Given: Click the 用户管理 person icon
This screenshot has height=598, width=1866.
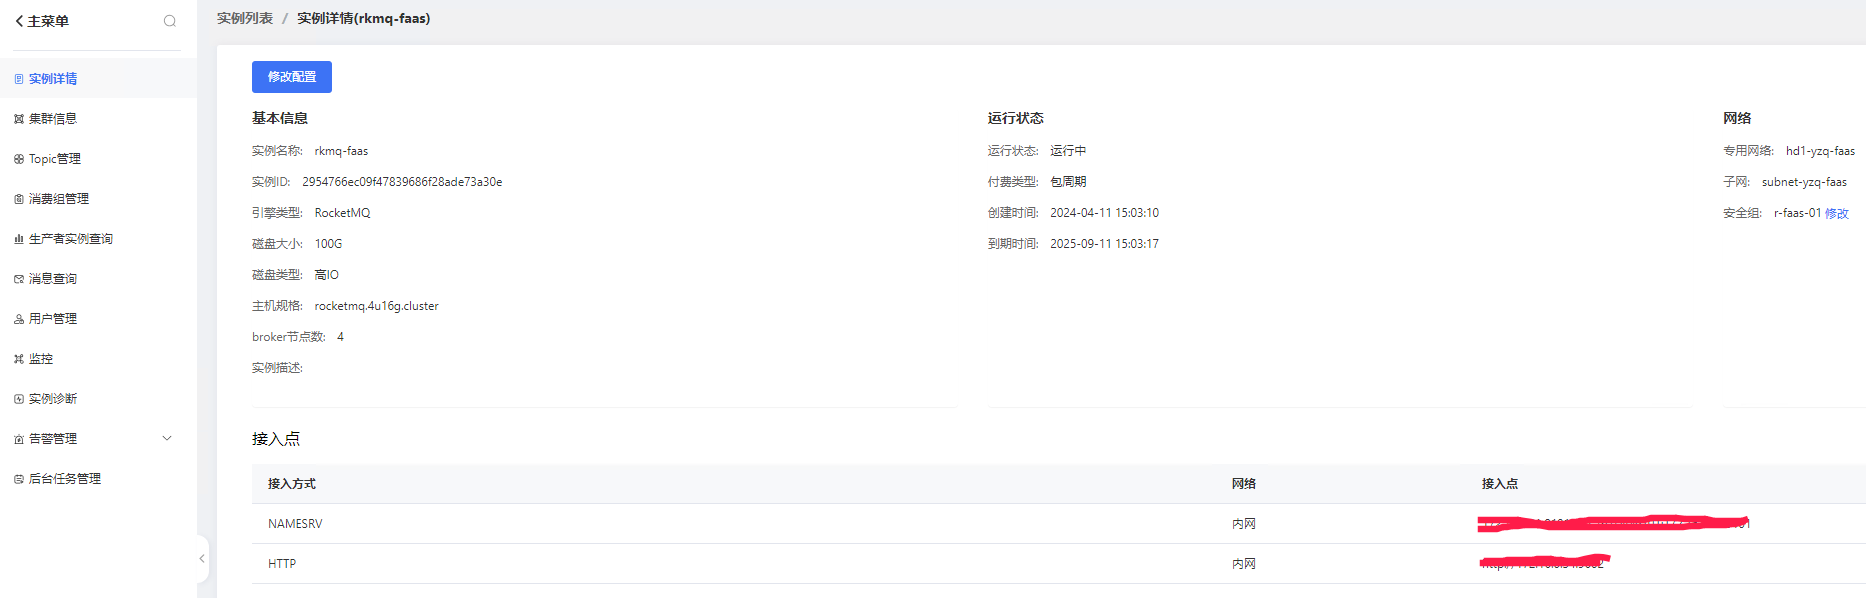Looking at the screenshot, I should point(19,319).
